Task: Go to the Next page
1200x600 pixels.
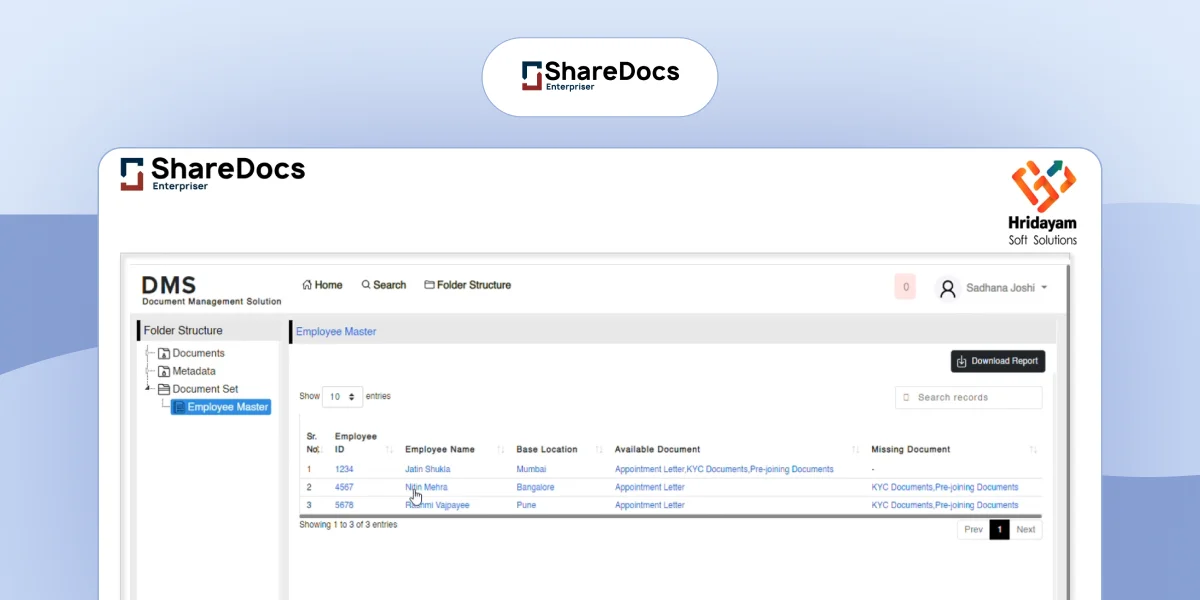Action: (1026, 530)
